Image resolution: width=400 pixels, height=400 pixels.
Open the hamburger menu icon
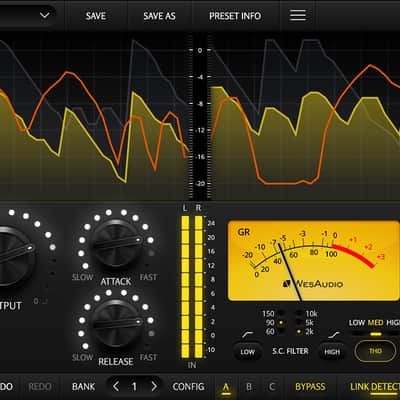tap(298, 15)
